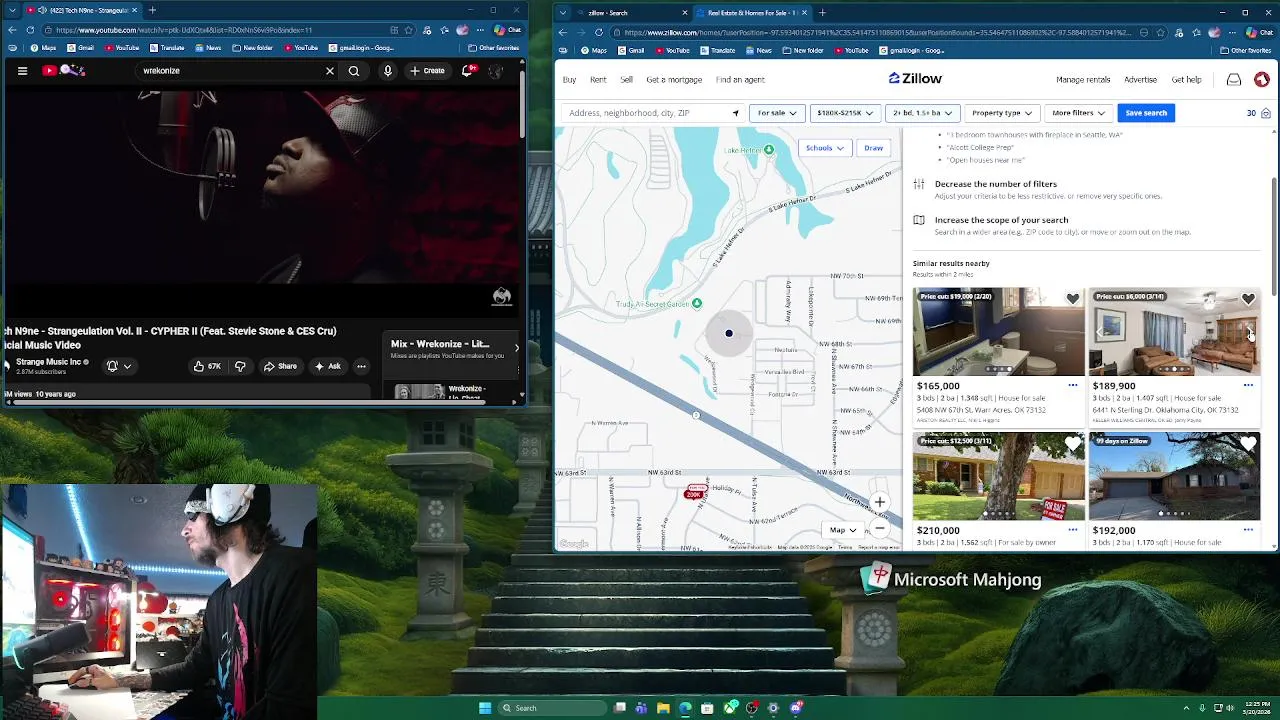
Task: Select Buy in Zillow navigation
Action: point(569,79)
